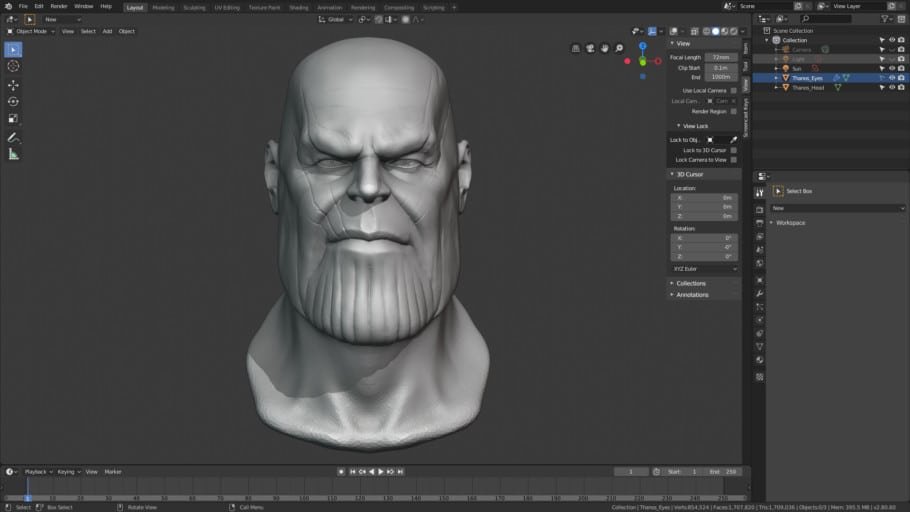Switch to the Shading workspace tab

299,8
